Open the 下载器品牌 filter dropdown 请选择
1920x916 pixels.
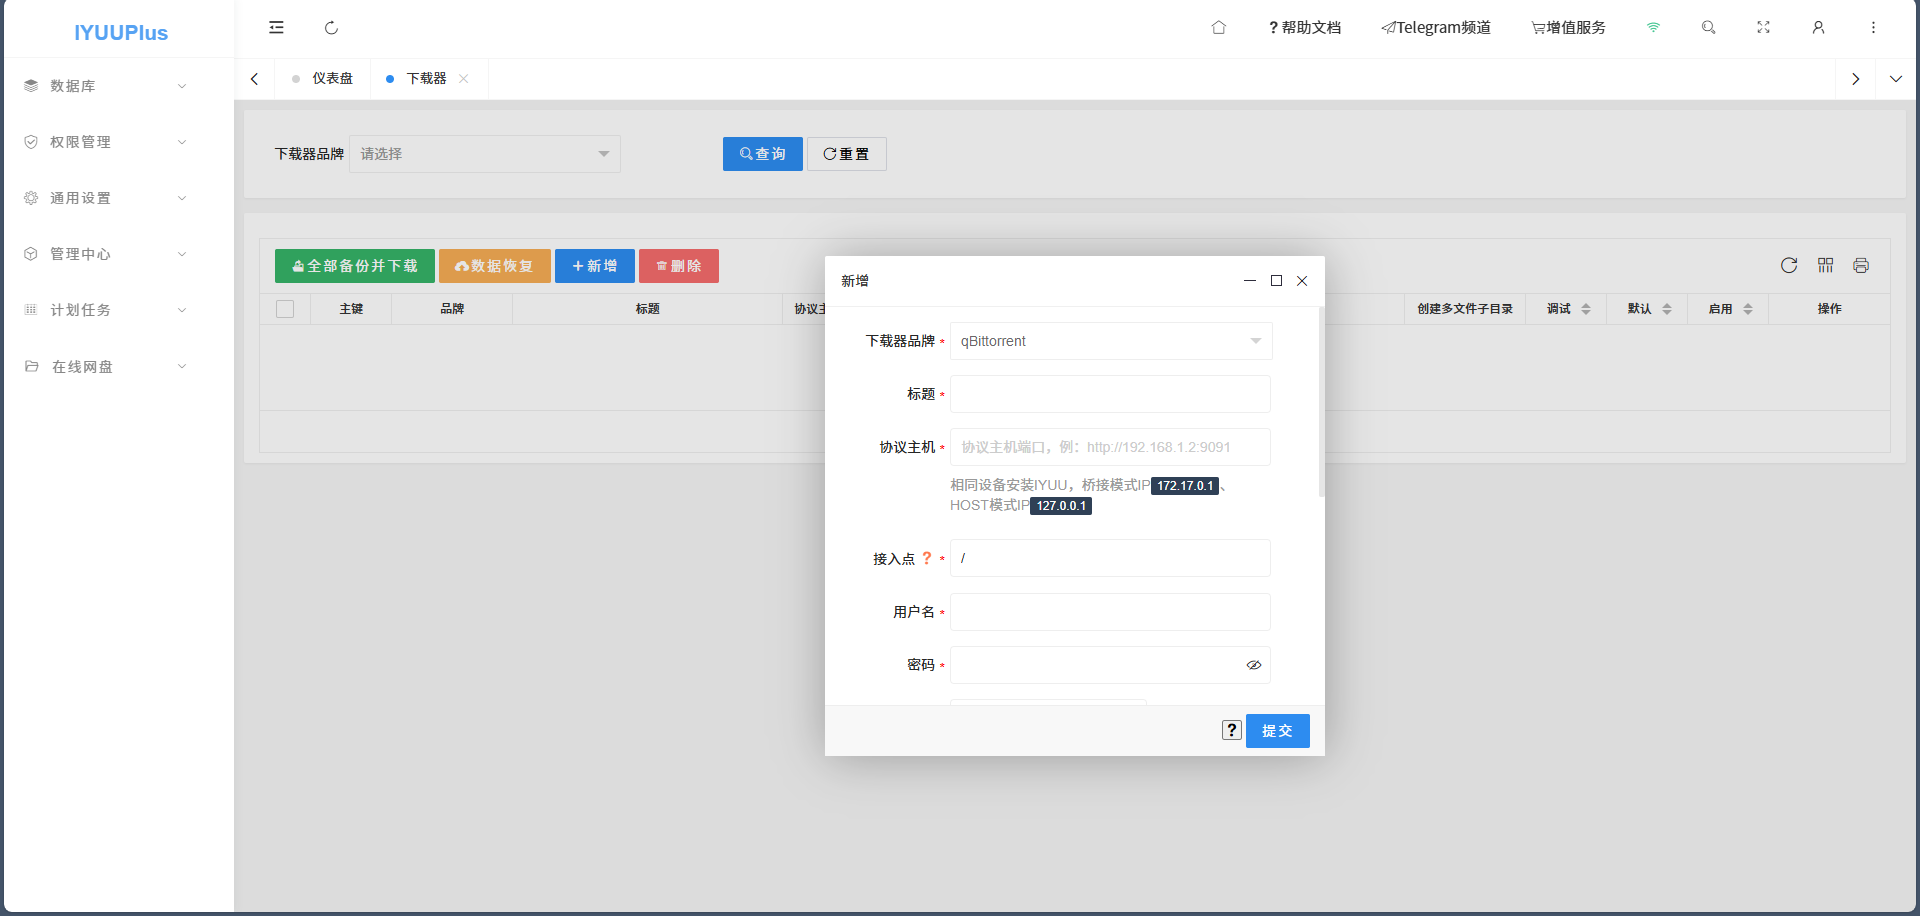coord(484,154)
